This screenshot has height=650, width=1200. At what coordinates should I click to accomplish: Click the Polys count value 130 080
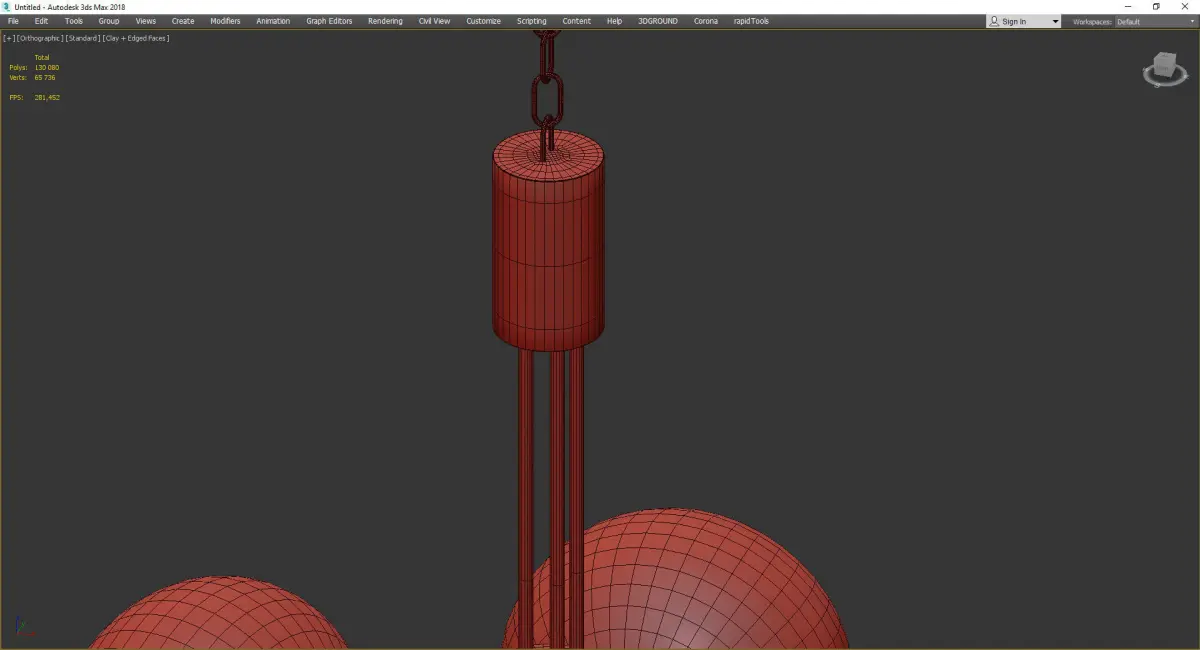click(x=47, y=67)
